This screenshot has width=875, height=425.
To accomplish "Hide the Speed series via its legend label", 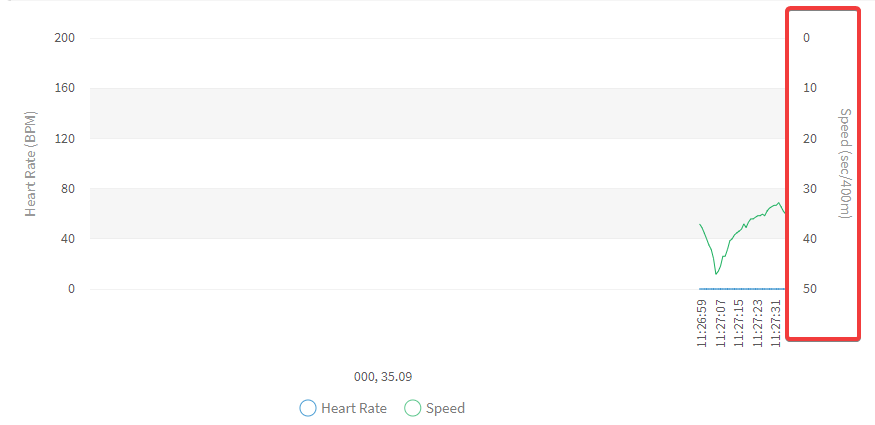I will click(445, 408).
